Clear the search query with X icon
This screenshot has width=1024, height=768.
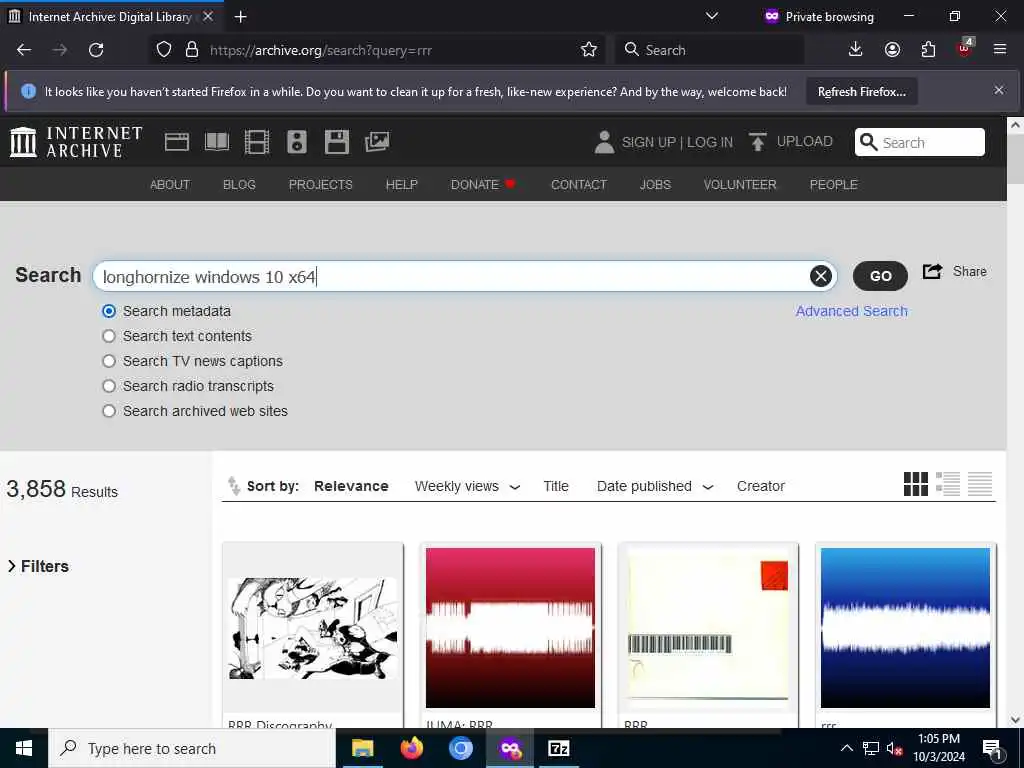821,276
